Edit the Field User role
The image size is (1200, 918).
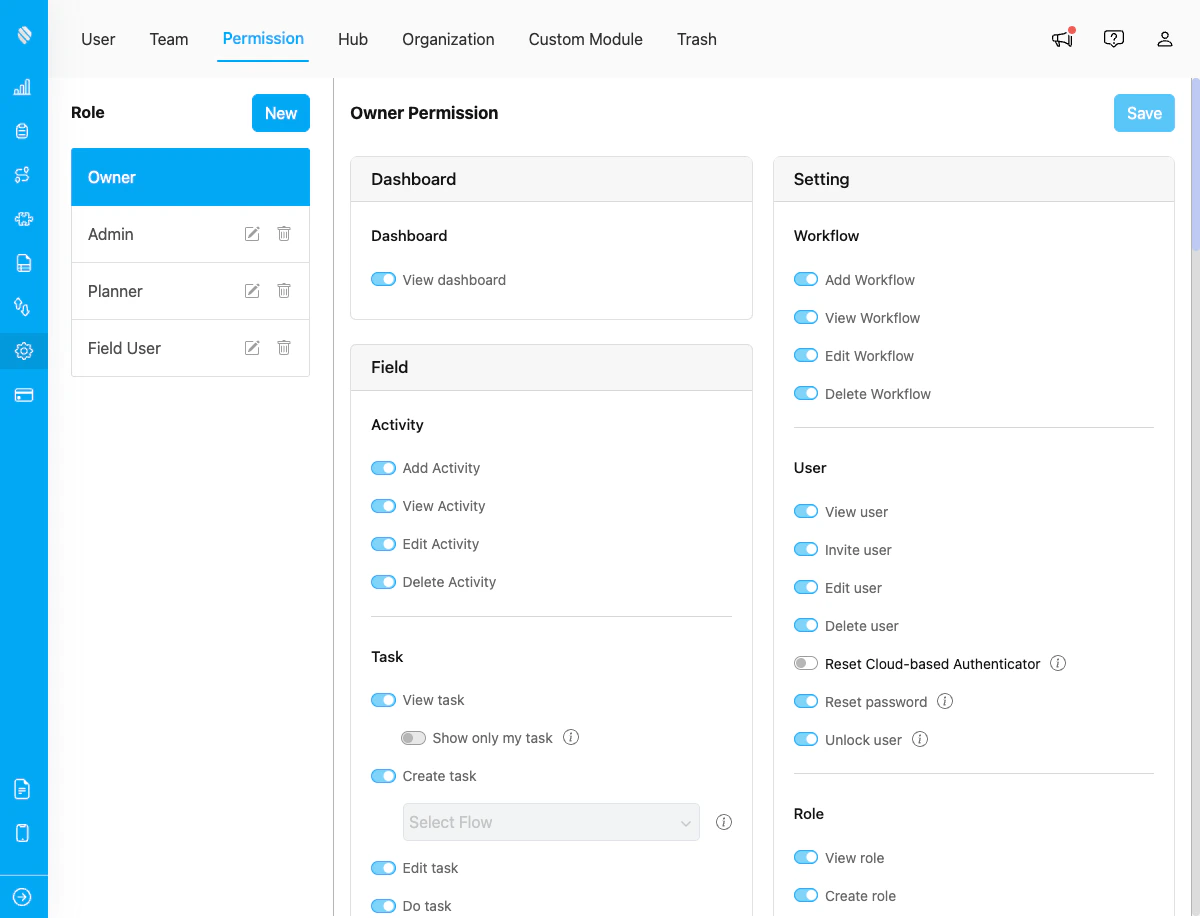coord(252,348)
